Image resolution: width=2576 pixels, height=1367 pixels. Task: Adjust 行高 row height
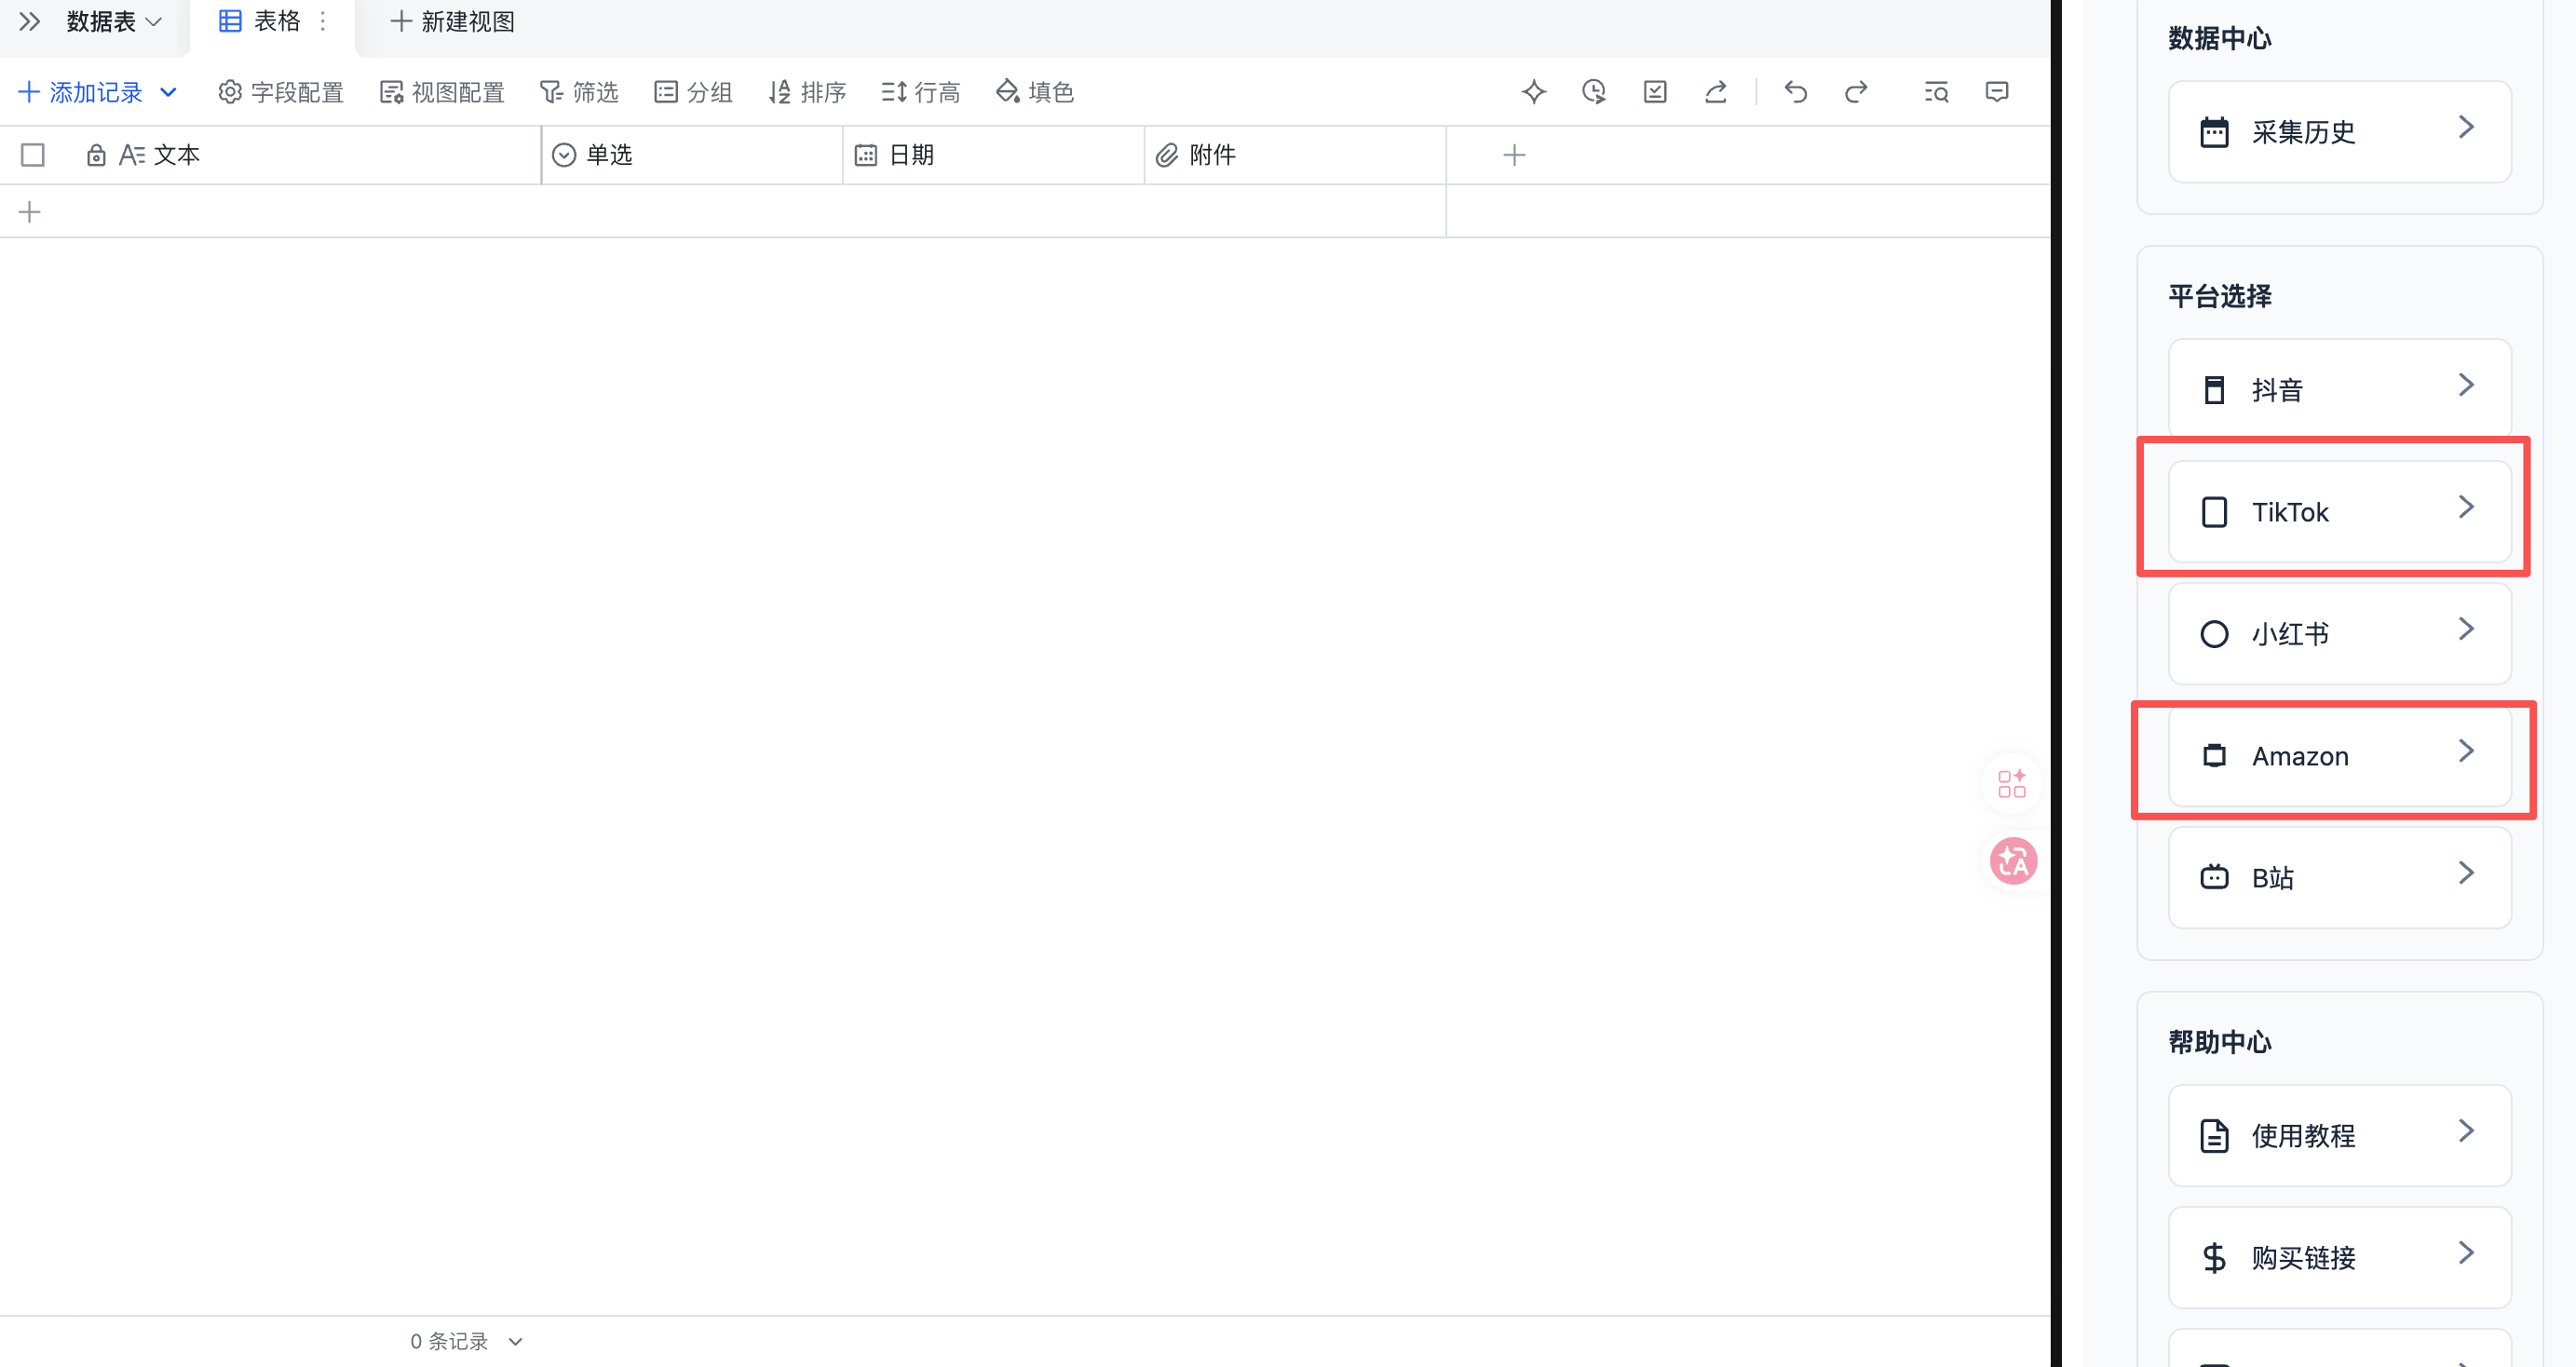coord(921,93)
